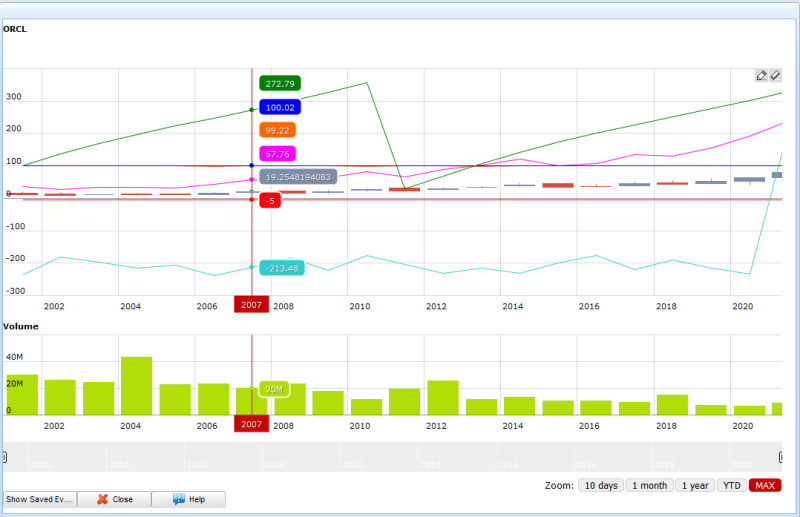
Task: Select the MAX zoom option
Action: (765, 485)
